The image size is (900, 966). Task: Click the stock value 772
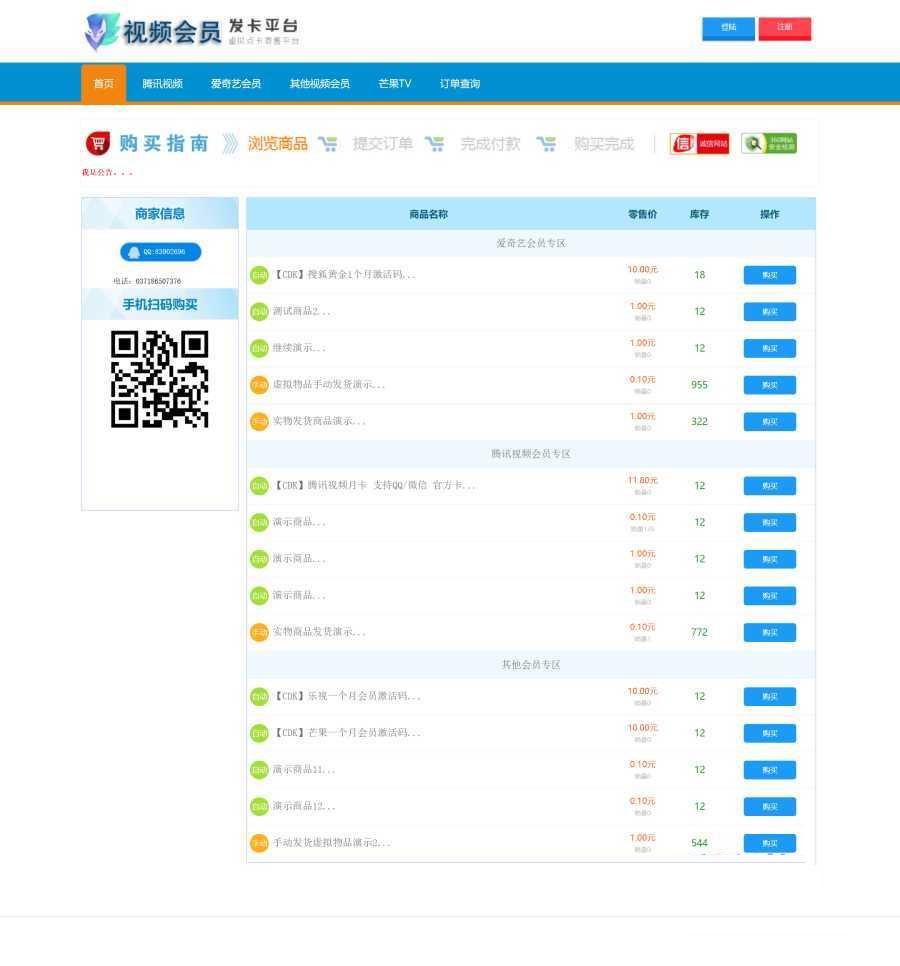click(x=699, y=632)
